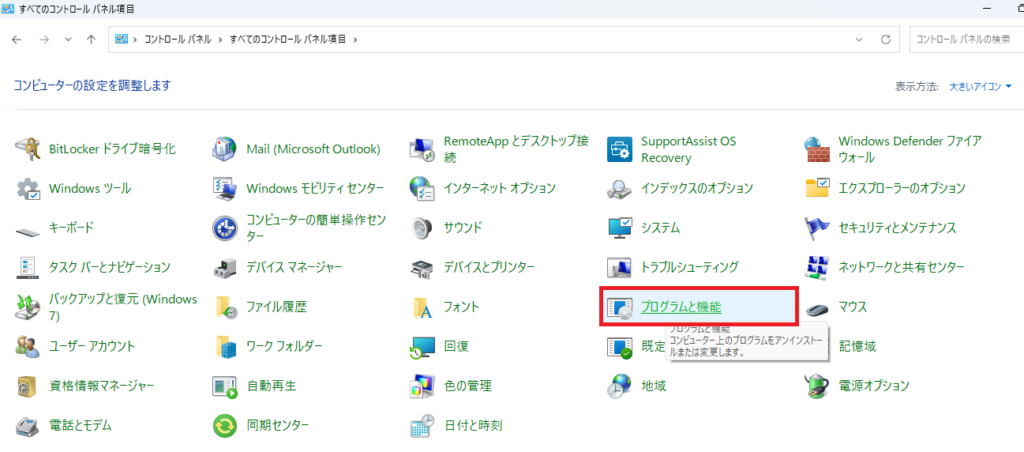Open the システム monitor icon
This screenshot has width=1024, height=452.
coord(619,228)
